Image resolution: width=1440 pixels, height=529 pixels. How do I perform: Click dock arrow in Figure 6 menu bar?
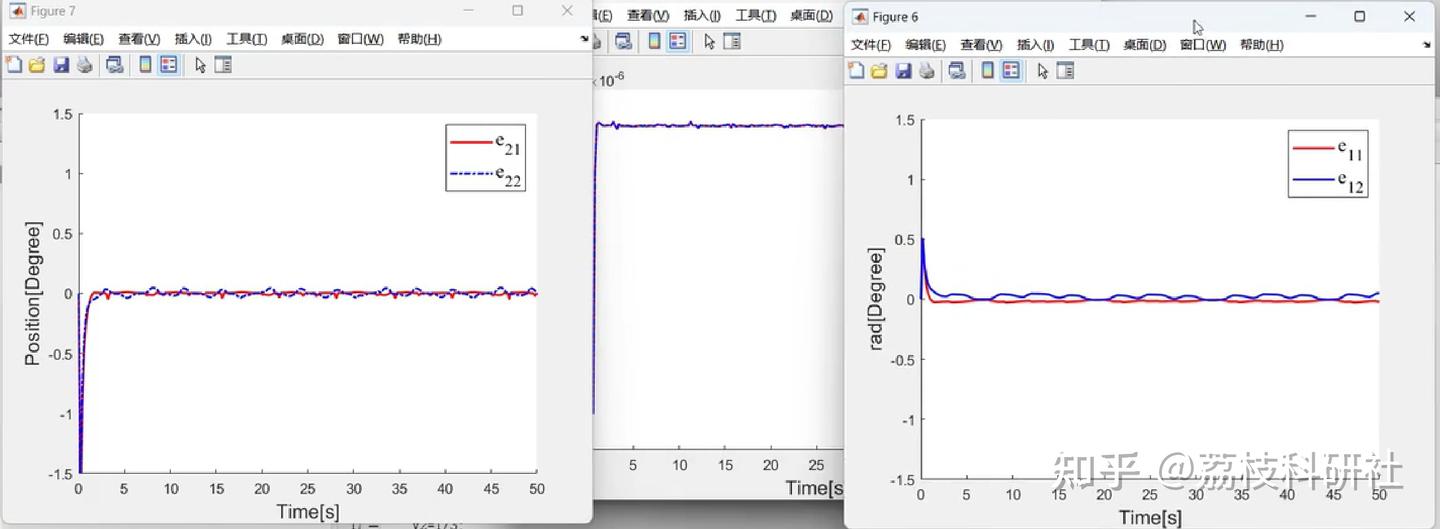(1427, 45)
